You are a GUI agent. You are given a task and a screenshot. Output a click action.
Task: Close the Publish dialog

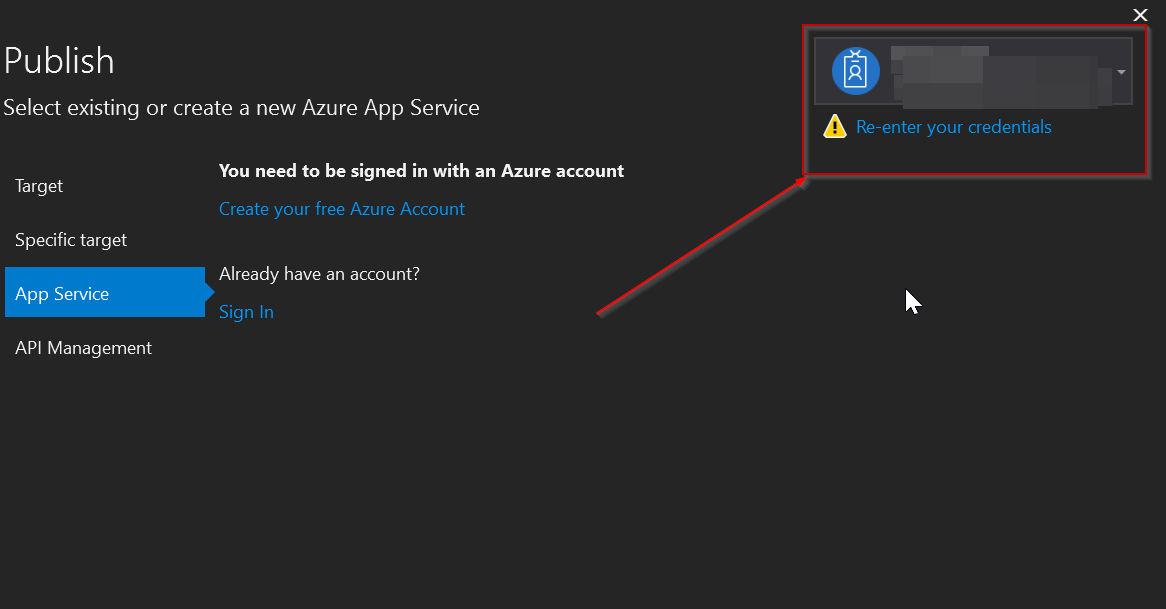click(x=1140, y=15)
